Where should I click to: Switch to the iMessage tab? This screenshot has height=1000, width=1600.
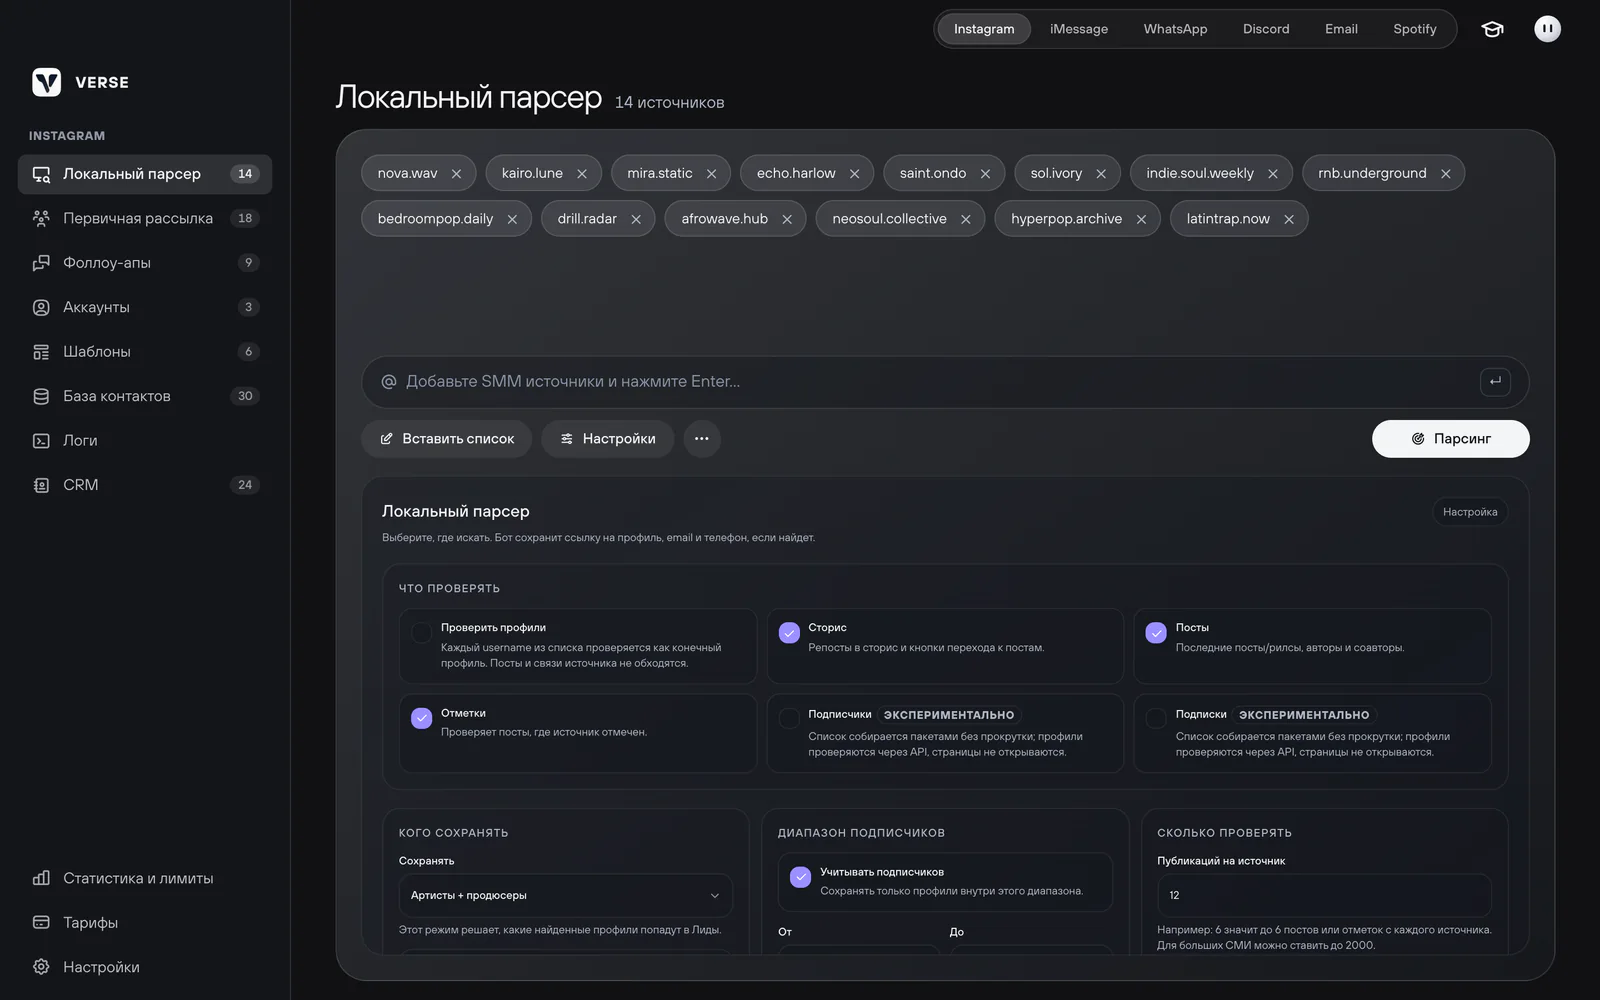tap(1079, 29)
